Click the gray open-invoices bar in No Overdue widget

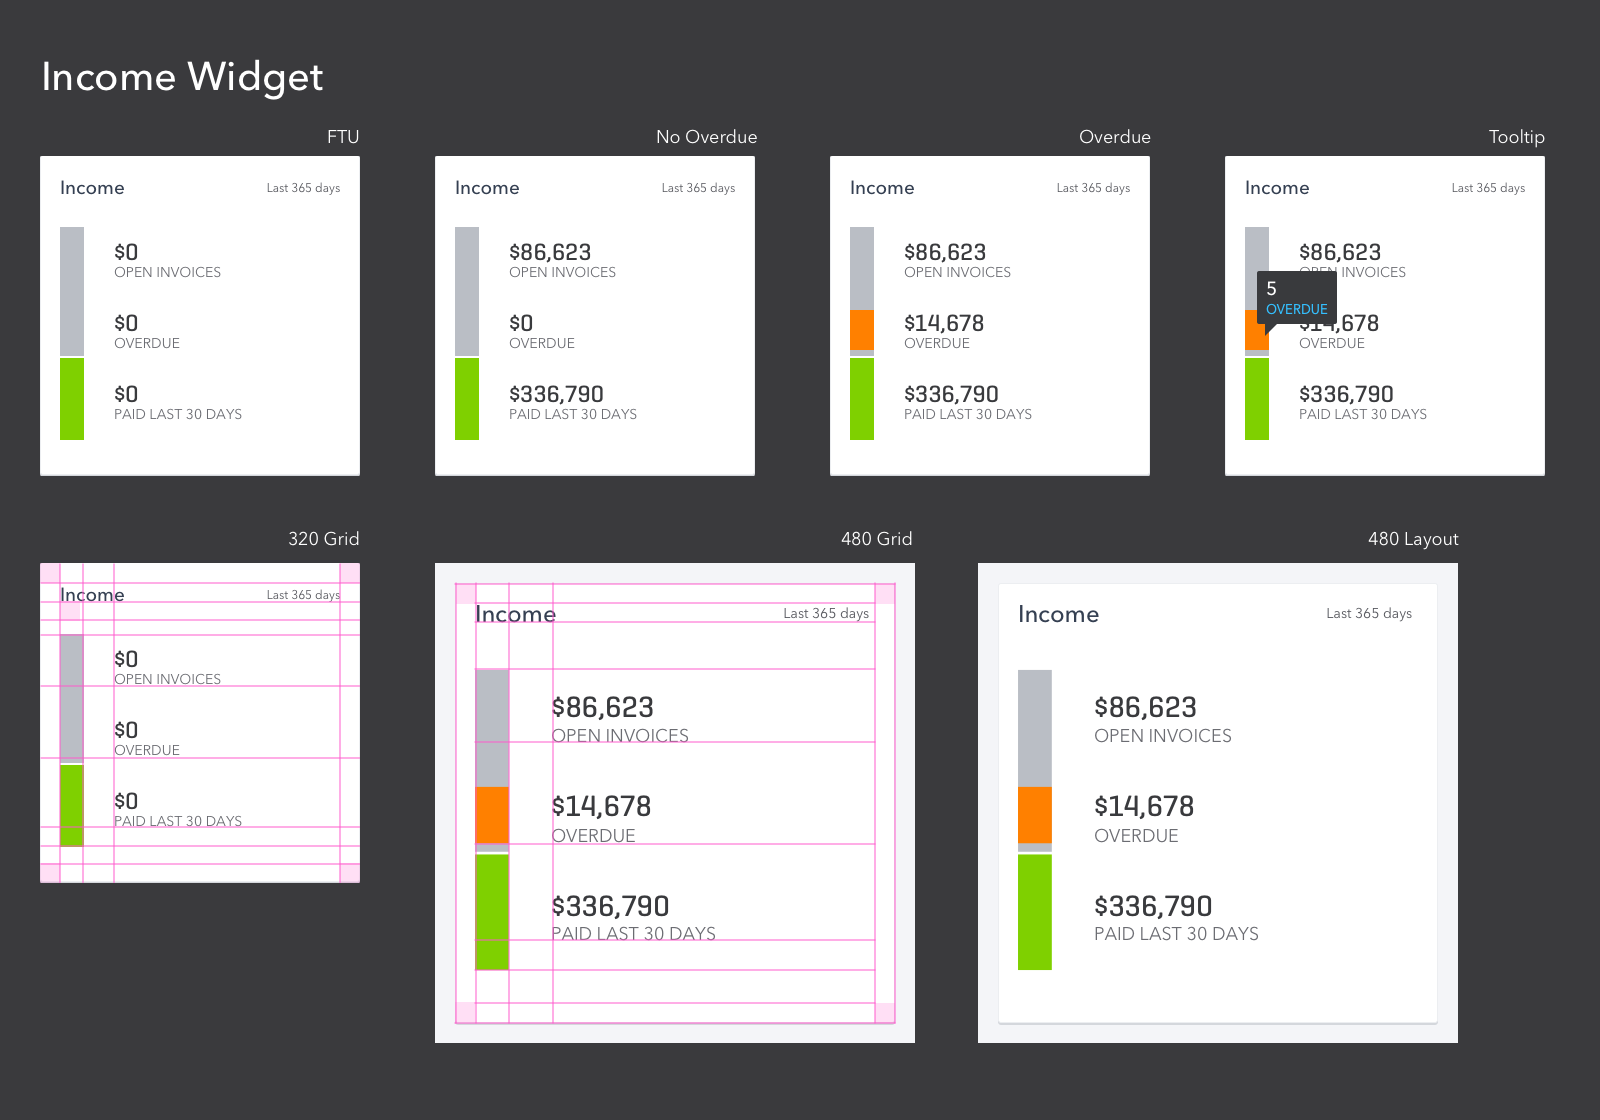467,291
